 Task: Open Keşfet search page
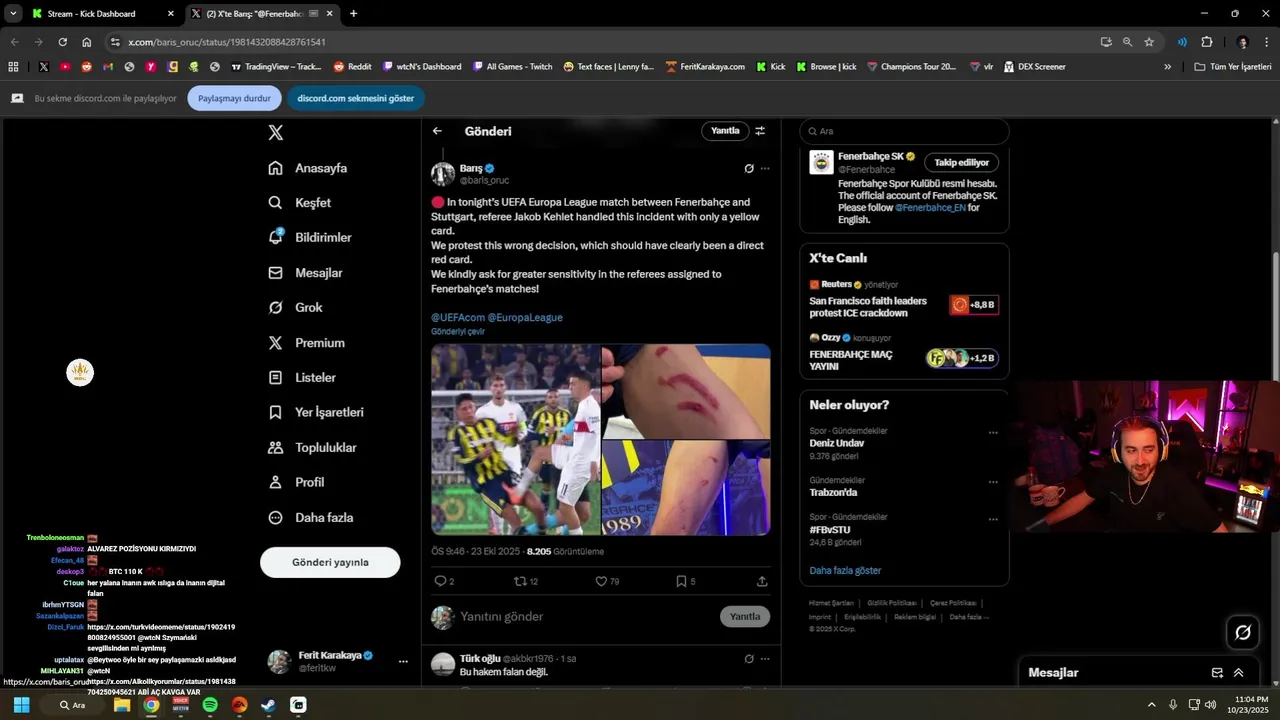pyautogui.click(x=300, y=203)
